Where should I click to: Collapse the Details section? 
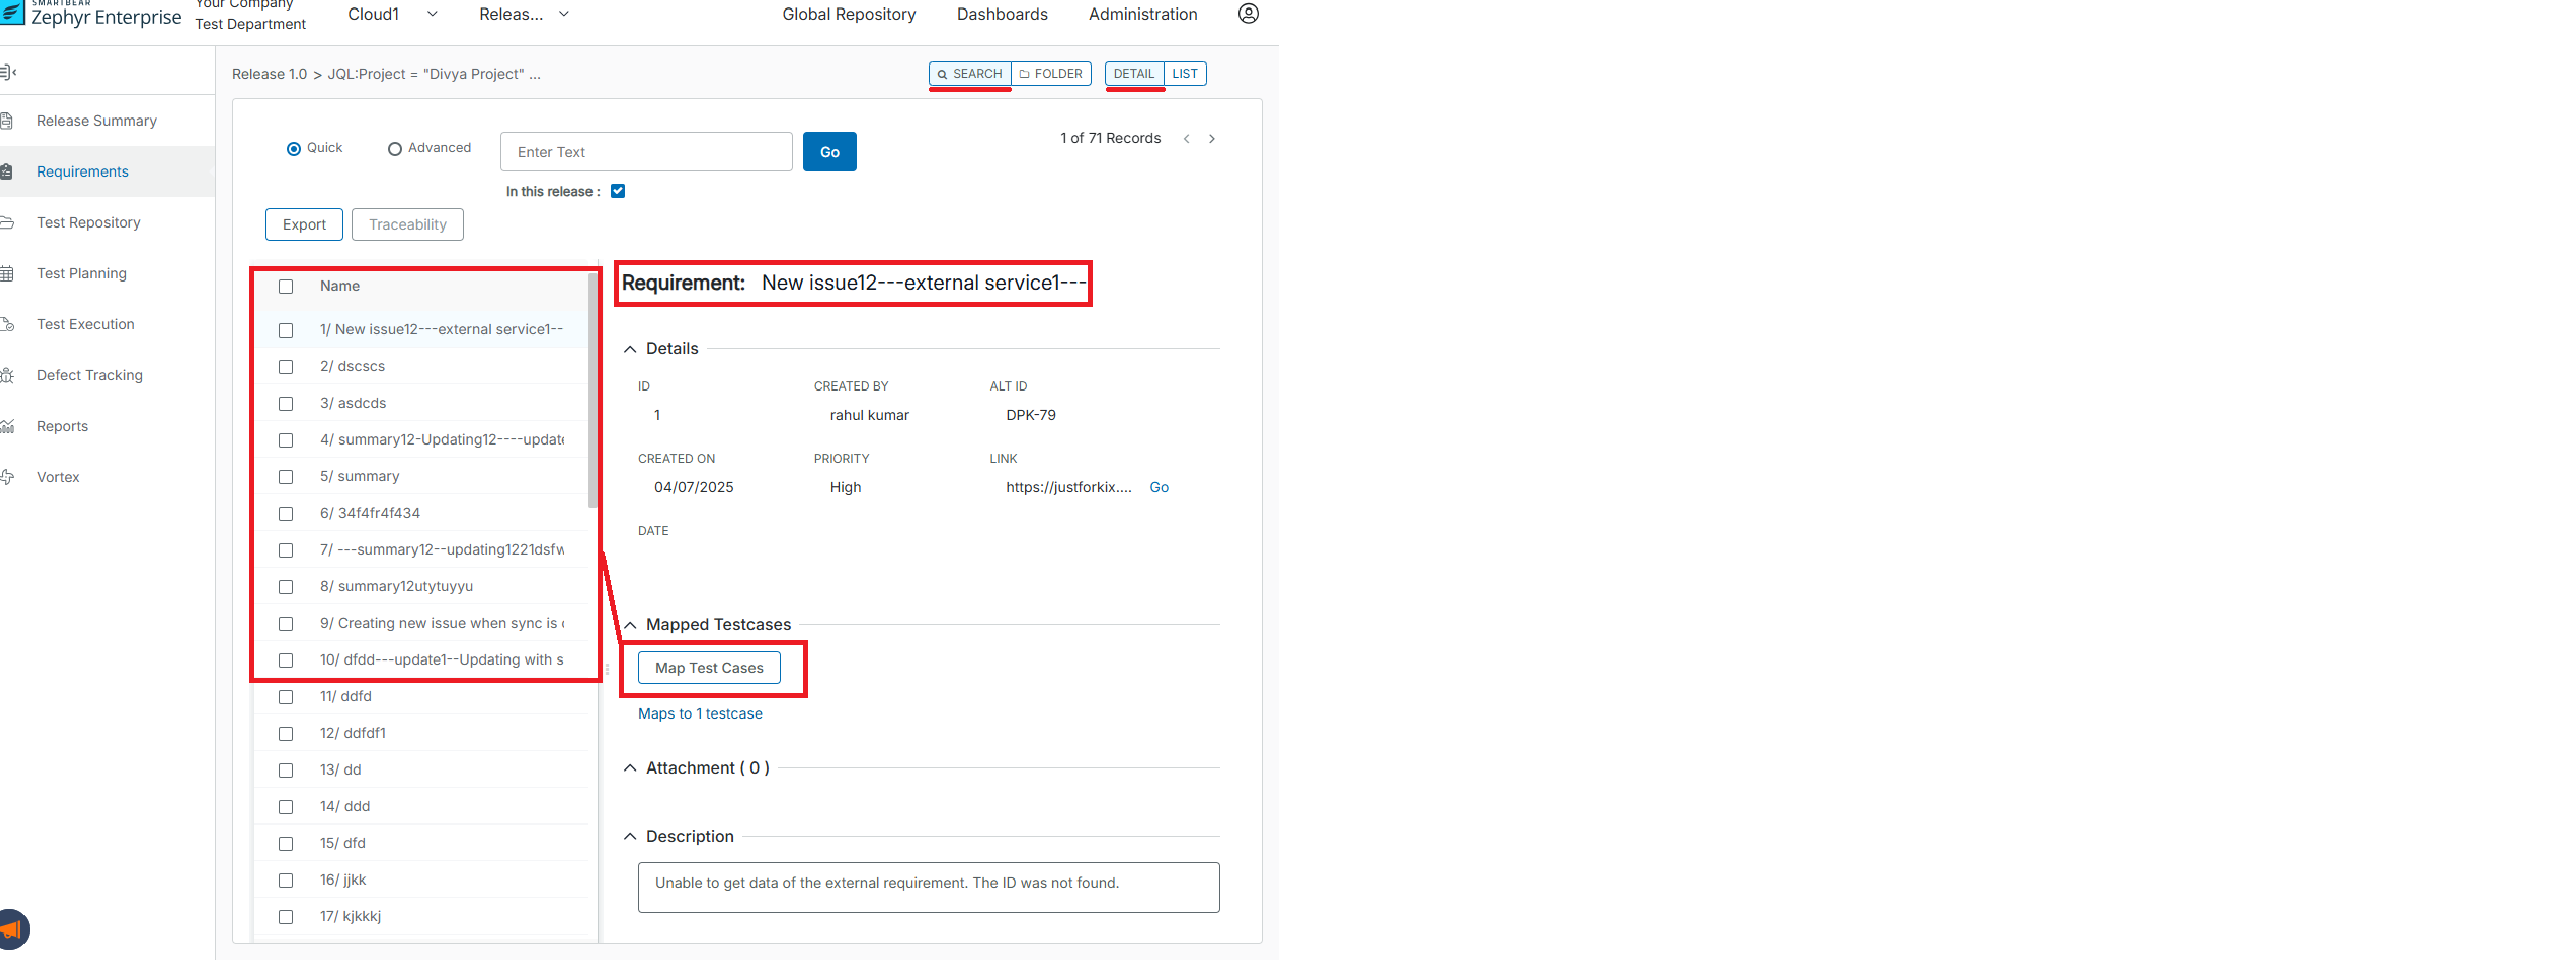[x=630, y=349]
